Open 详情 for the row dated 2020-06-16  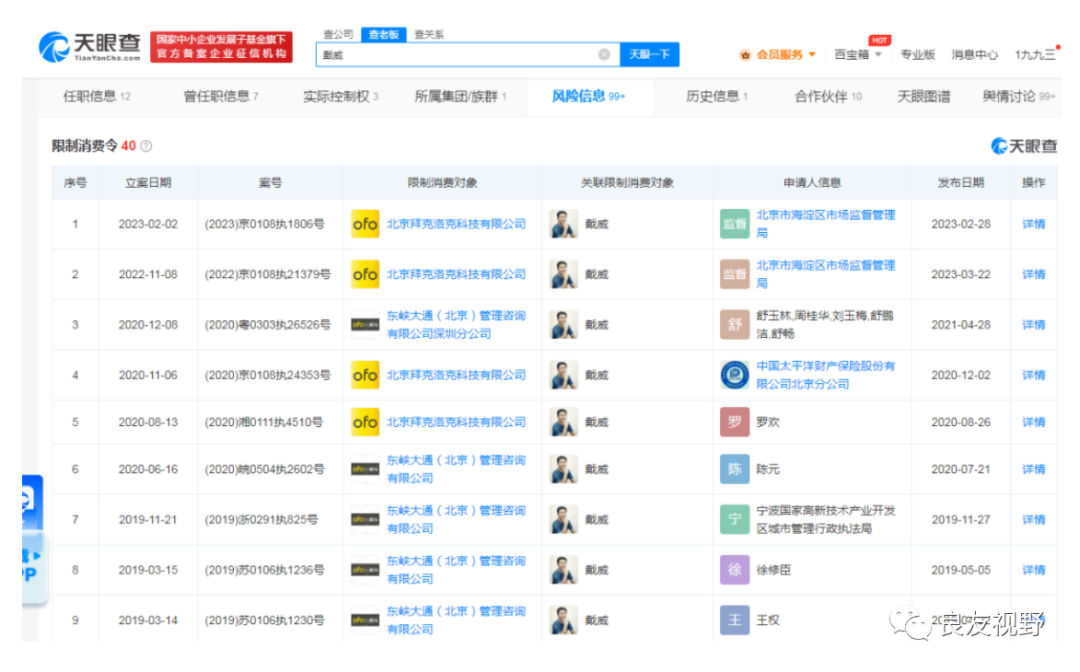[x=1033, y=469]
